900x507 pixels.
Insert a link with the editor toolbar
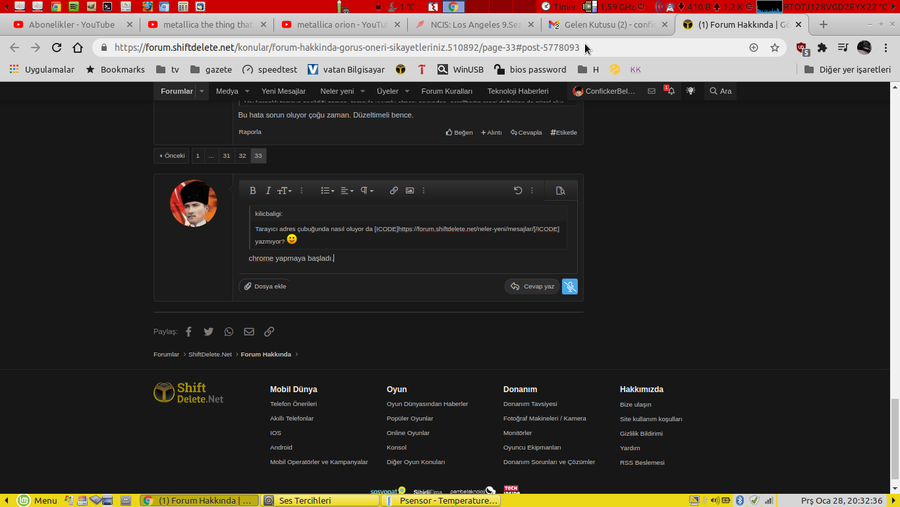394,191
